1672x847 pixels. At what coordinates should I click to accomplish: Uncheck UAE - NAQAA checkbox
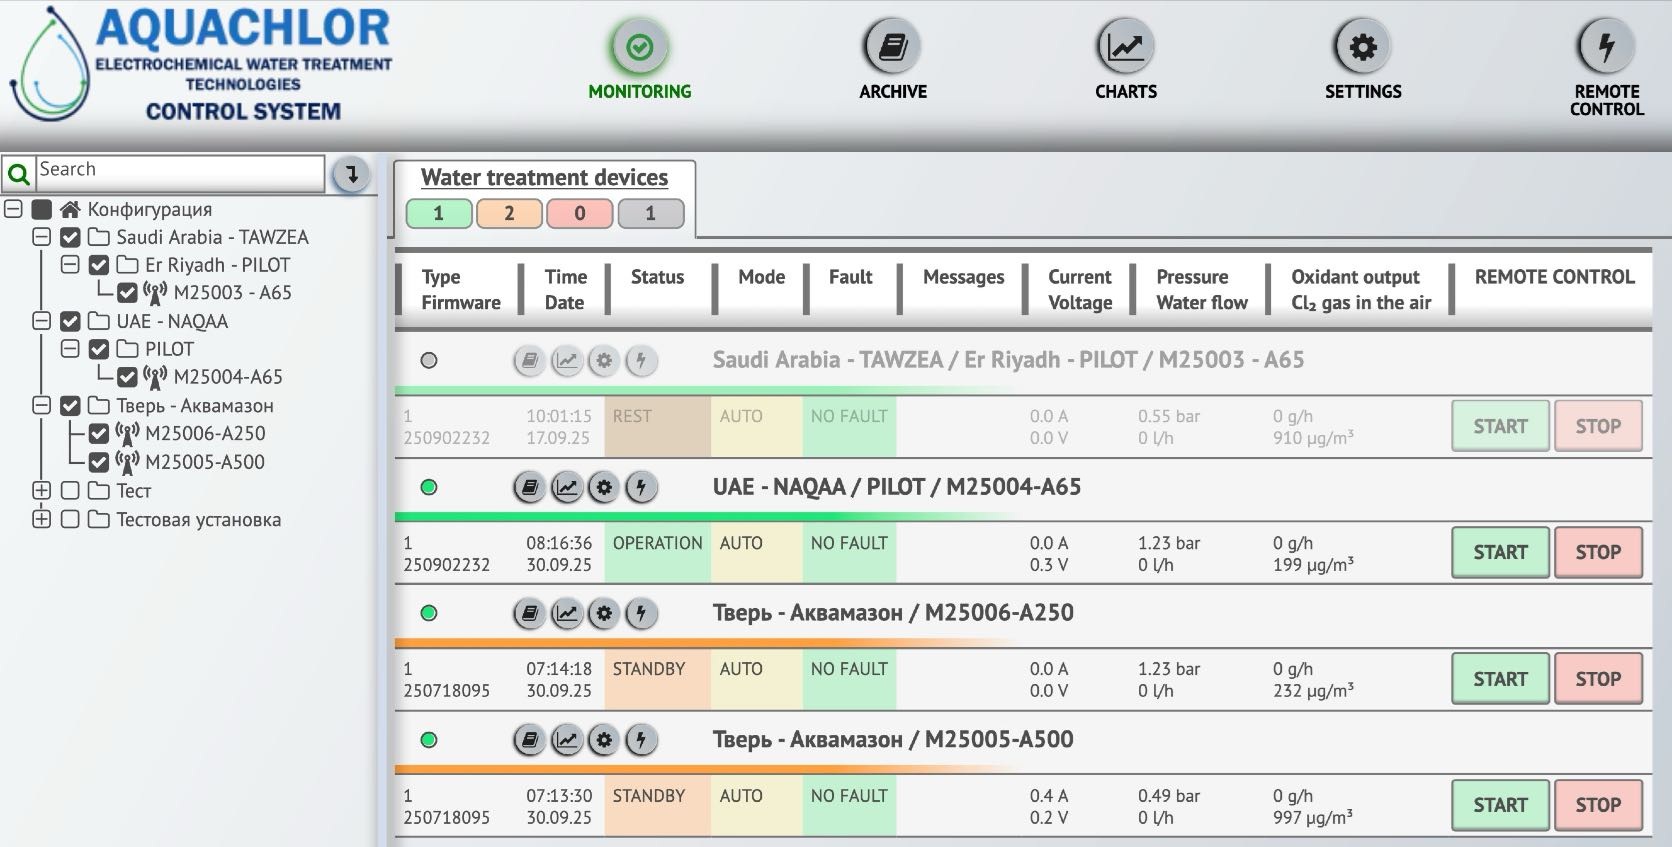[70, 322]
